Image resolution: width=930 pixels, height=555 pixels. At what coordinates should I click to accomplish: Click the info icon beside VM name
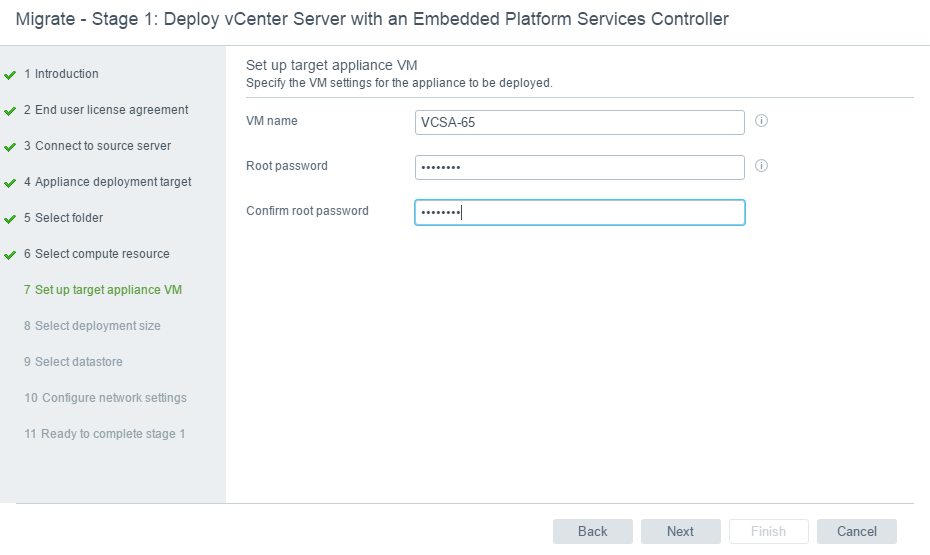[761, 121]
